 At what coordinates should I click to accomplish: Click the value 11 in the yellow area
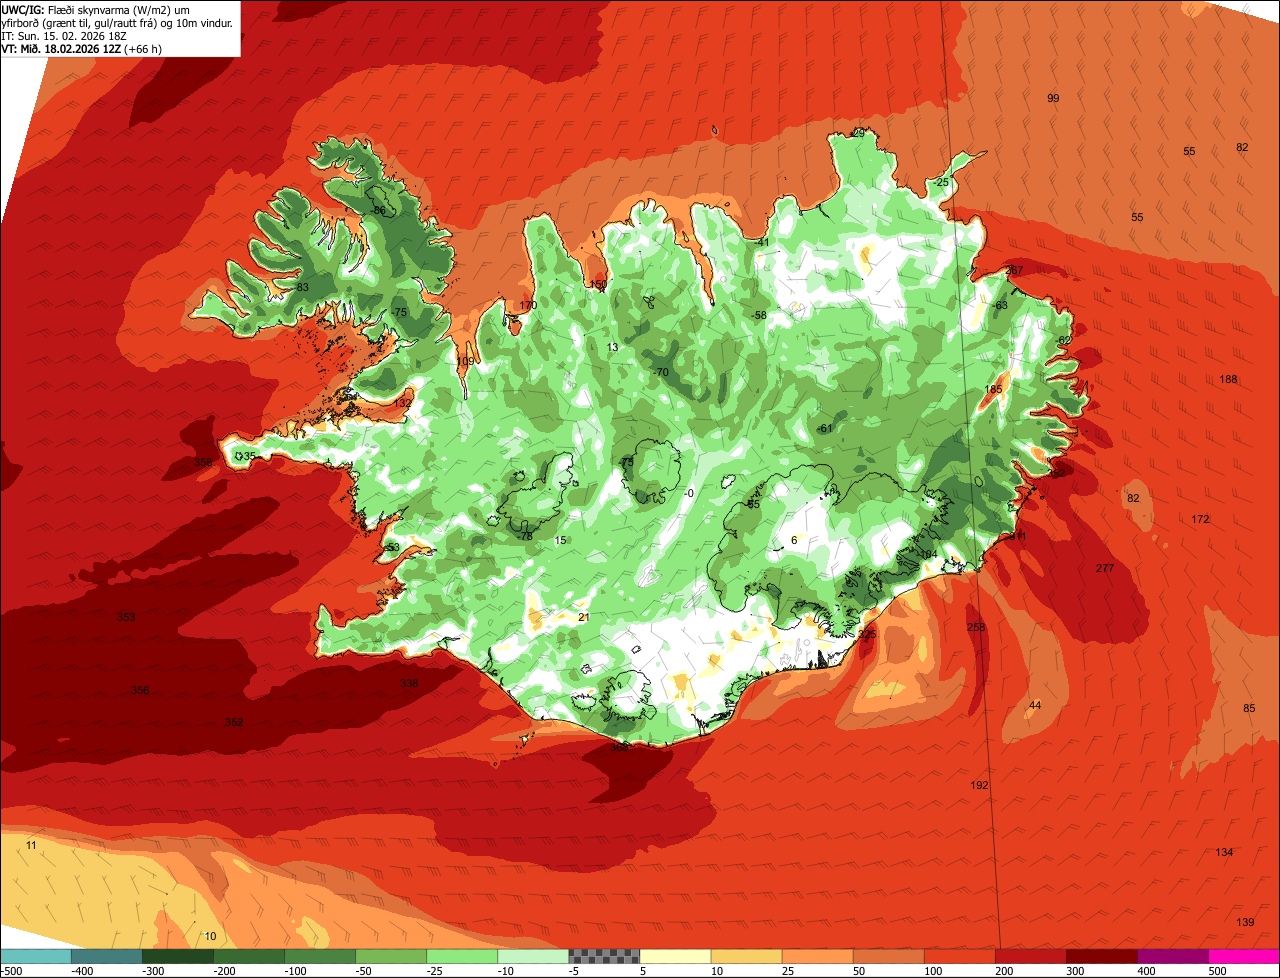point(31,845)
